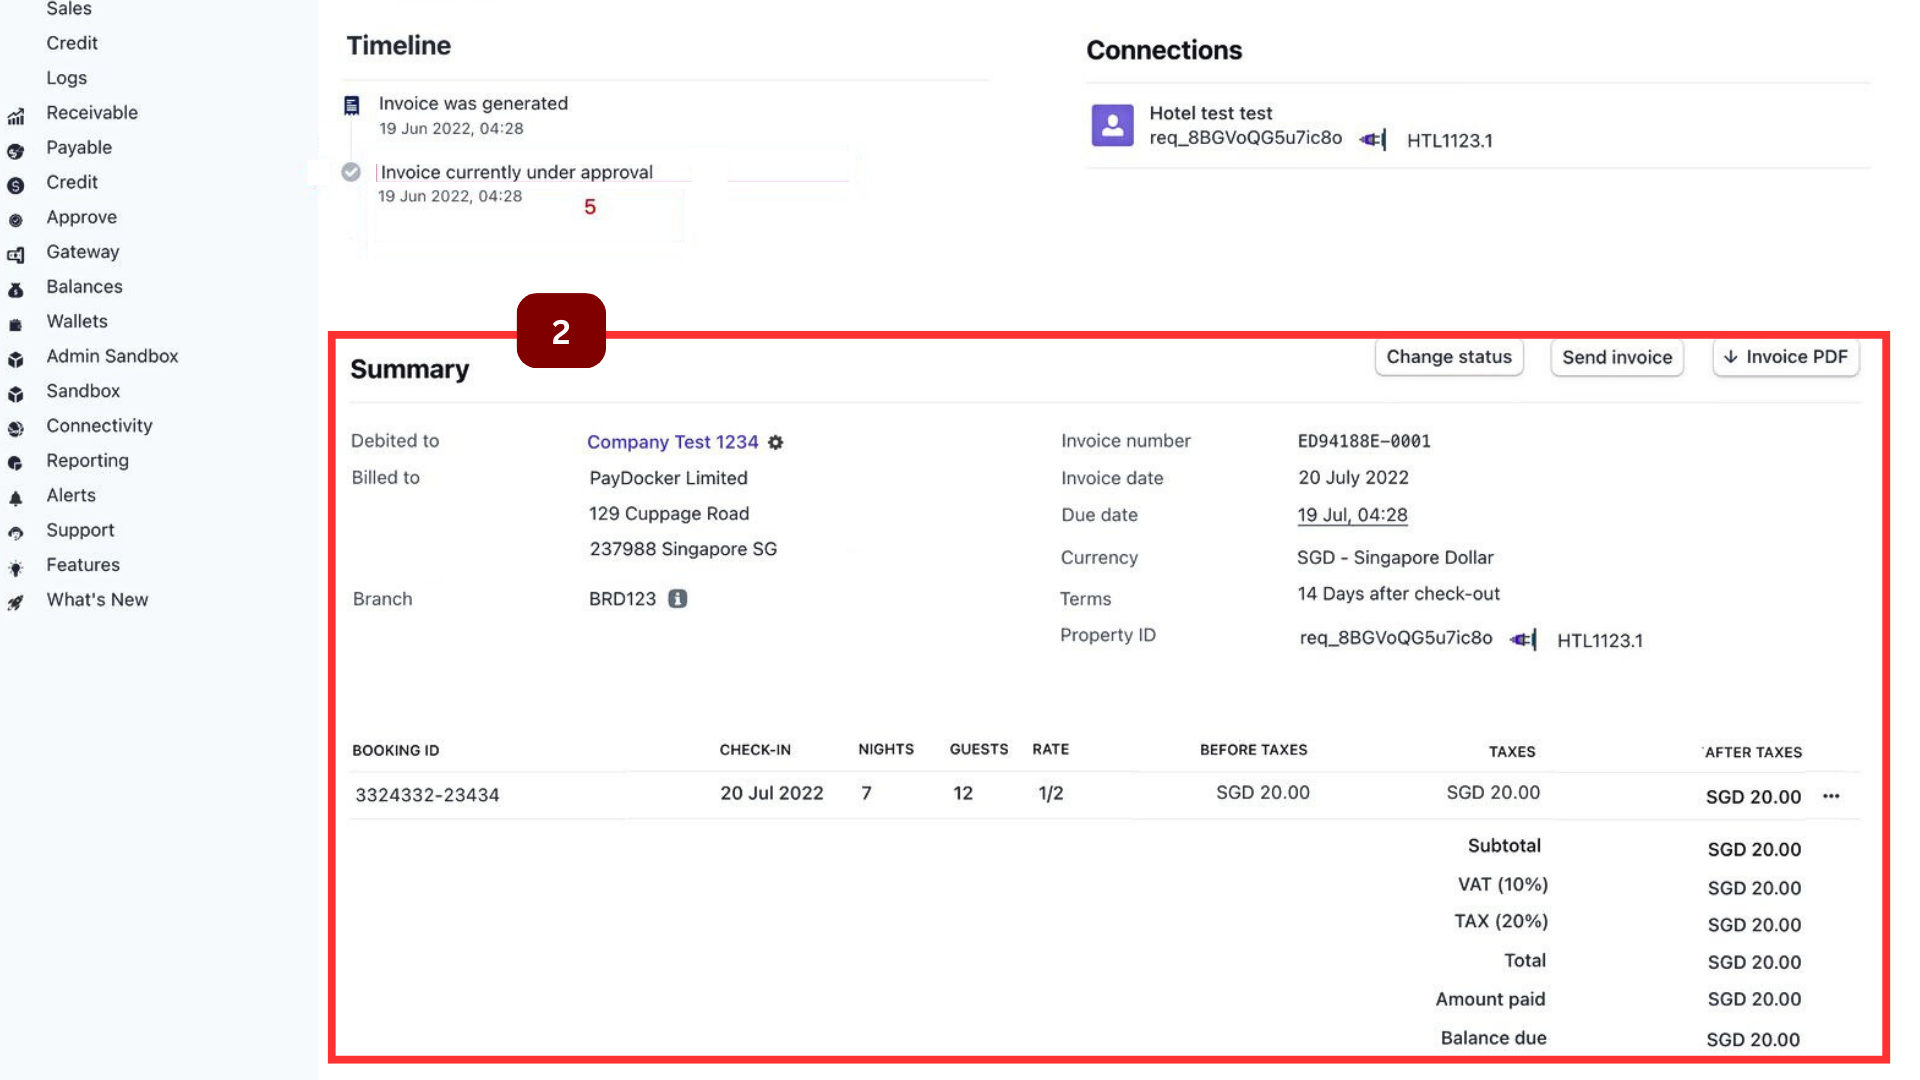
Task: Select Payable in the sidebar
Action: tap(79, 148)
